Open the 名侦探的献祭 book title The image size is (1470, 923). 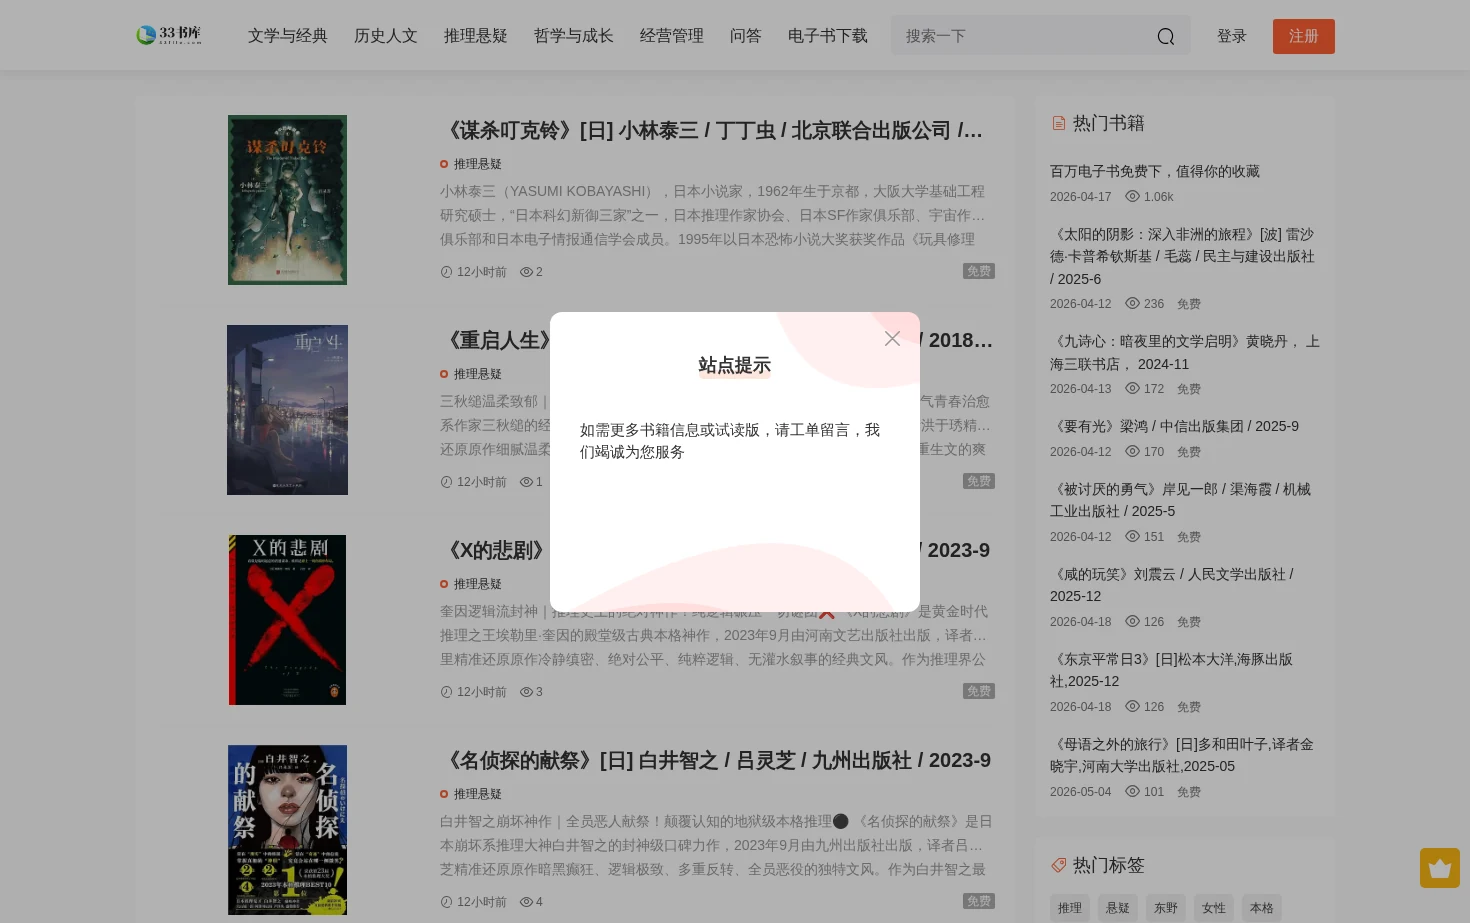click(716, 761)
